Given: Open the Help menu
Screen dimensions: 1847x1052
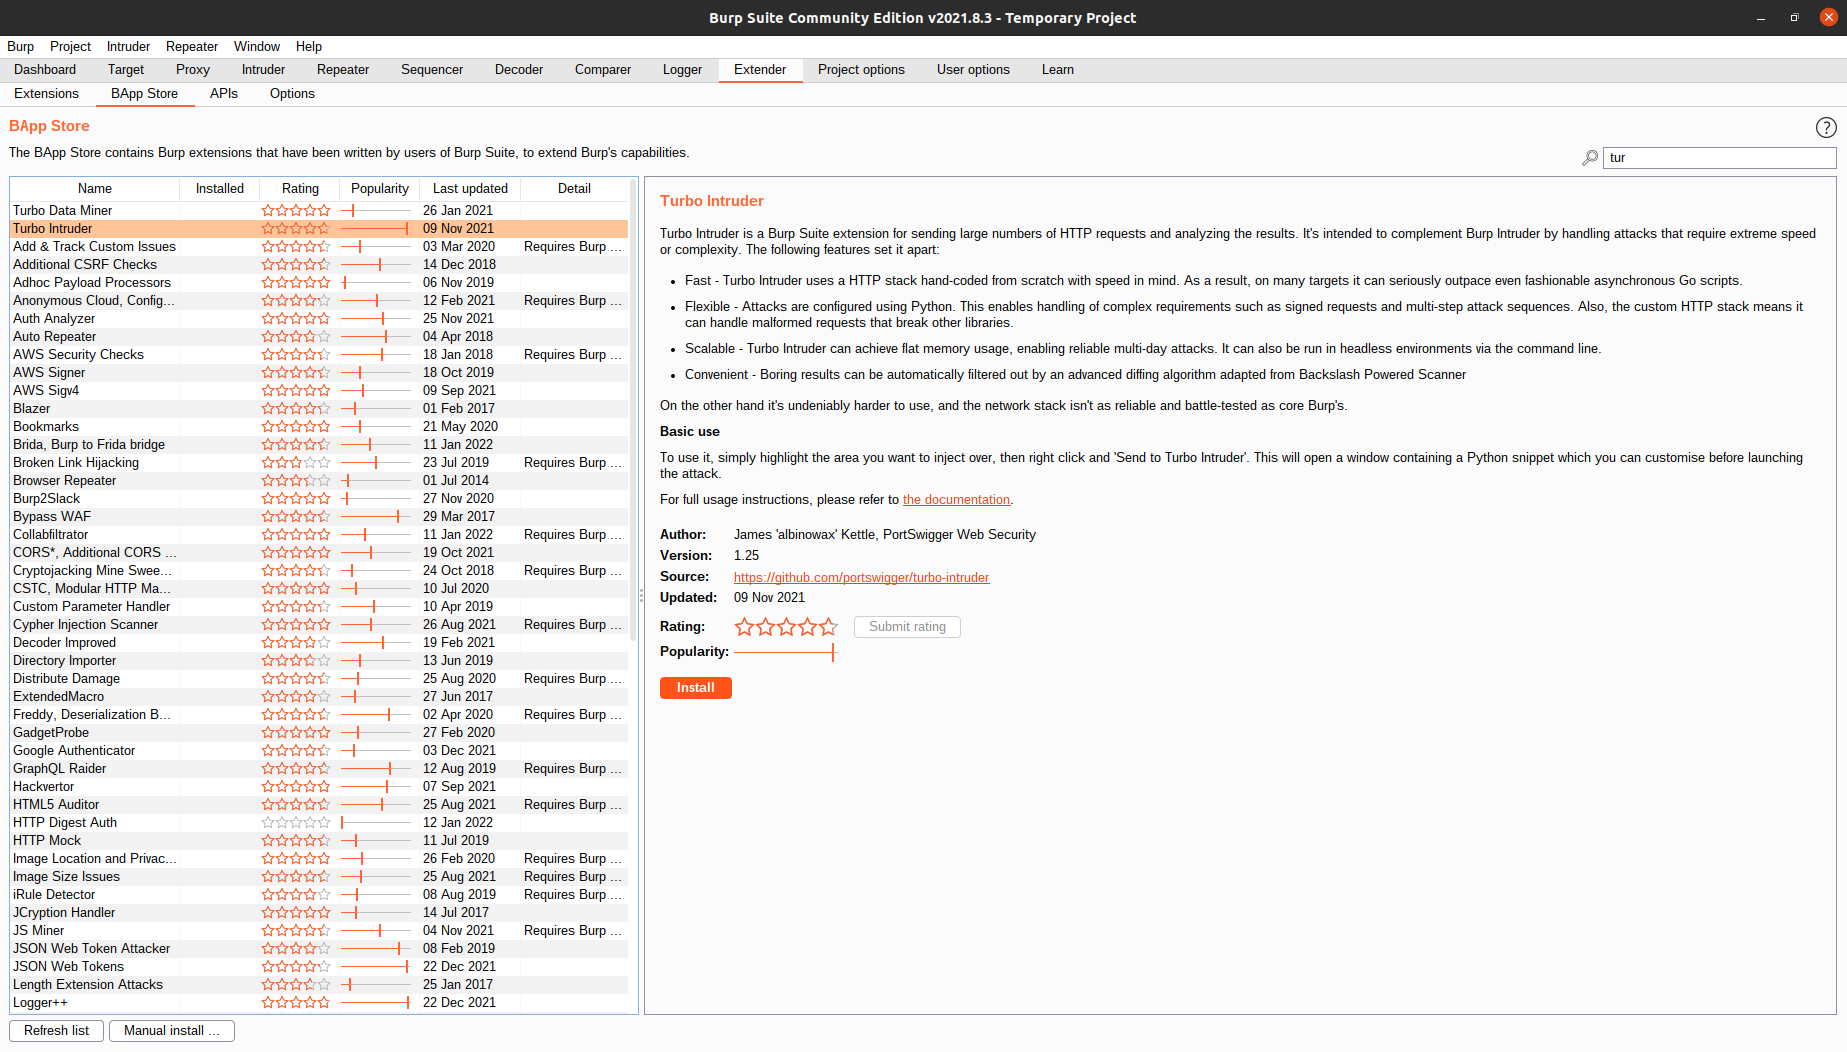Looking at the screenshot, I should pos(309,47).
